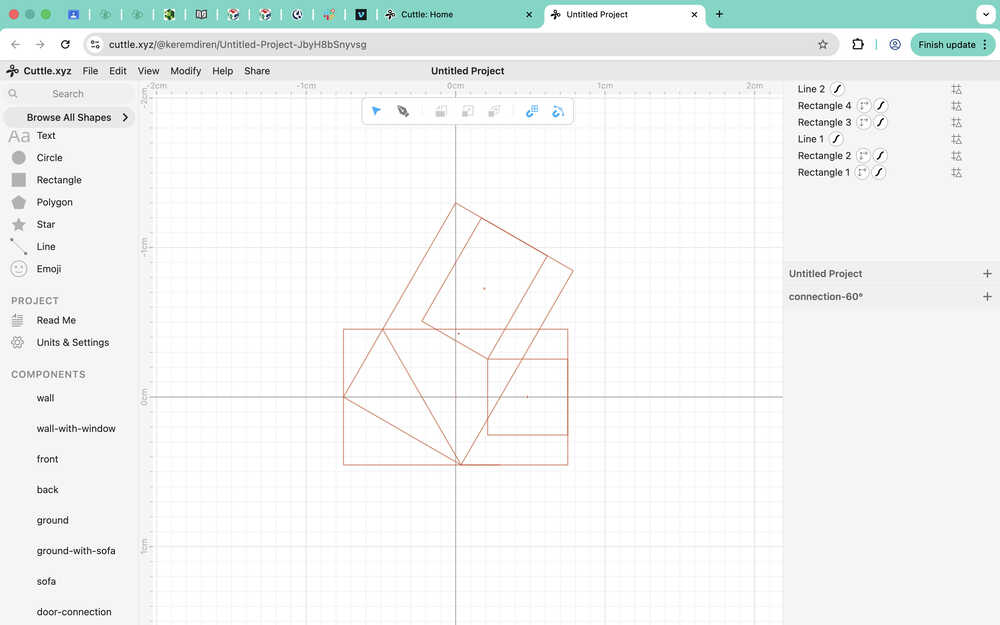Add a Text shape
Viewport: 1000px width, 625px height.
pyautogui.click(x=46, y=135)
